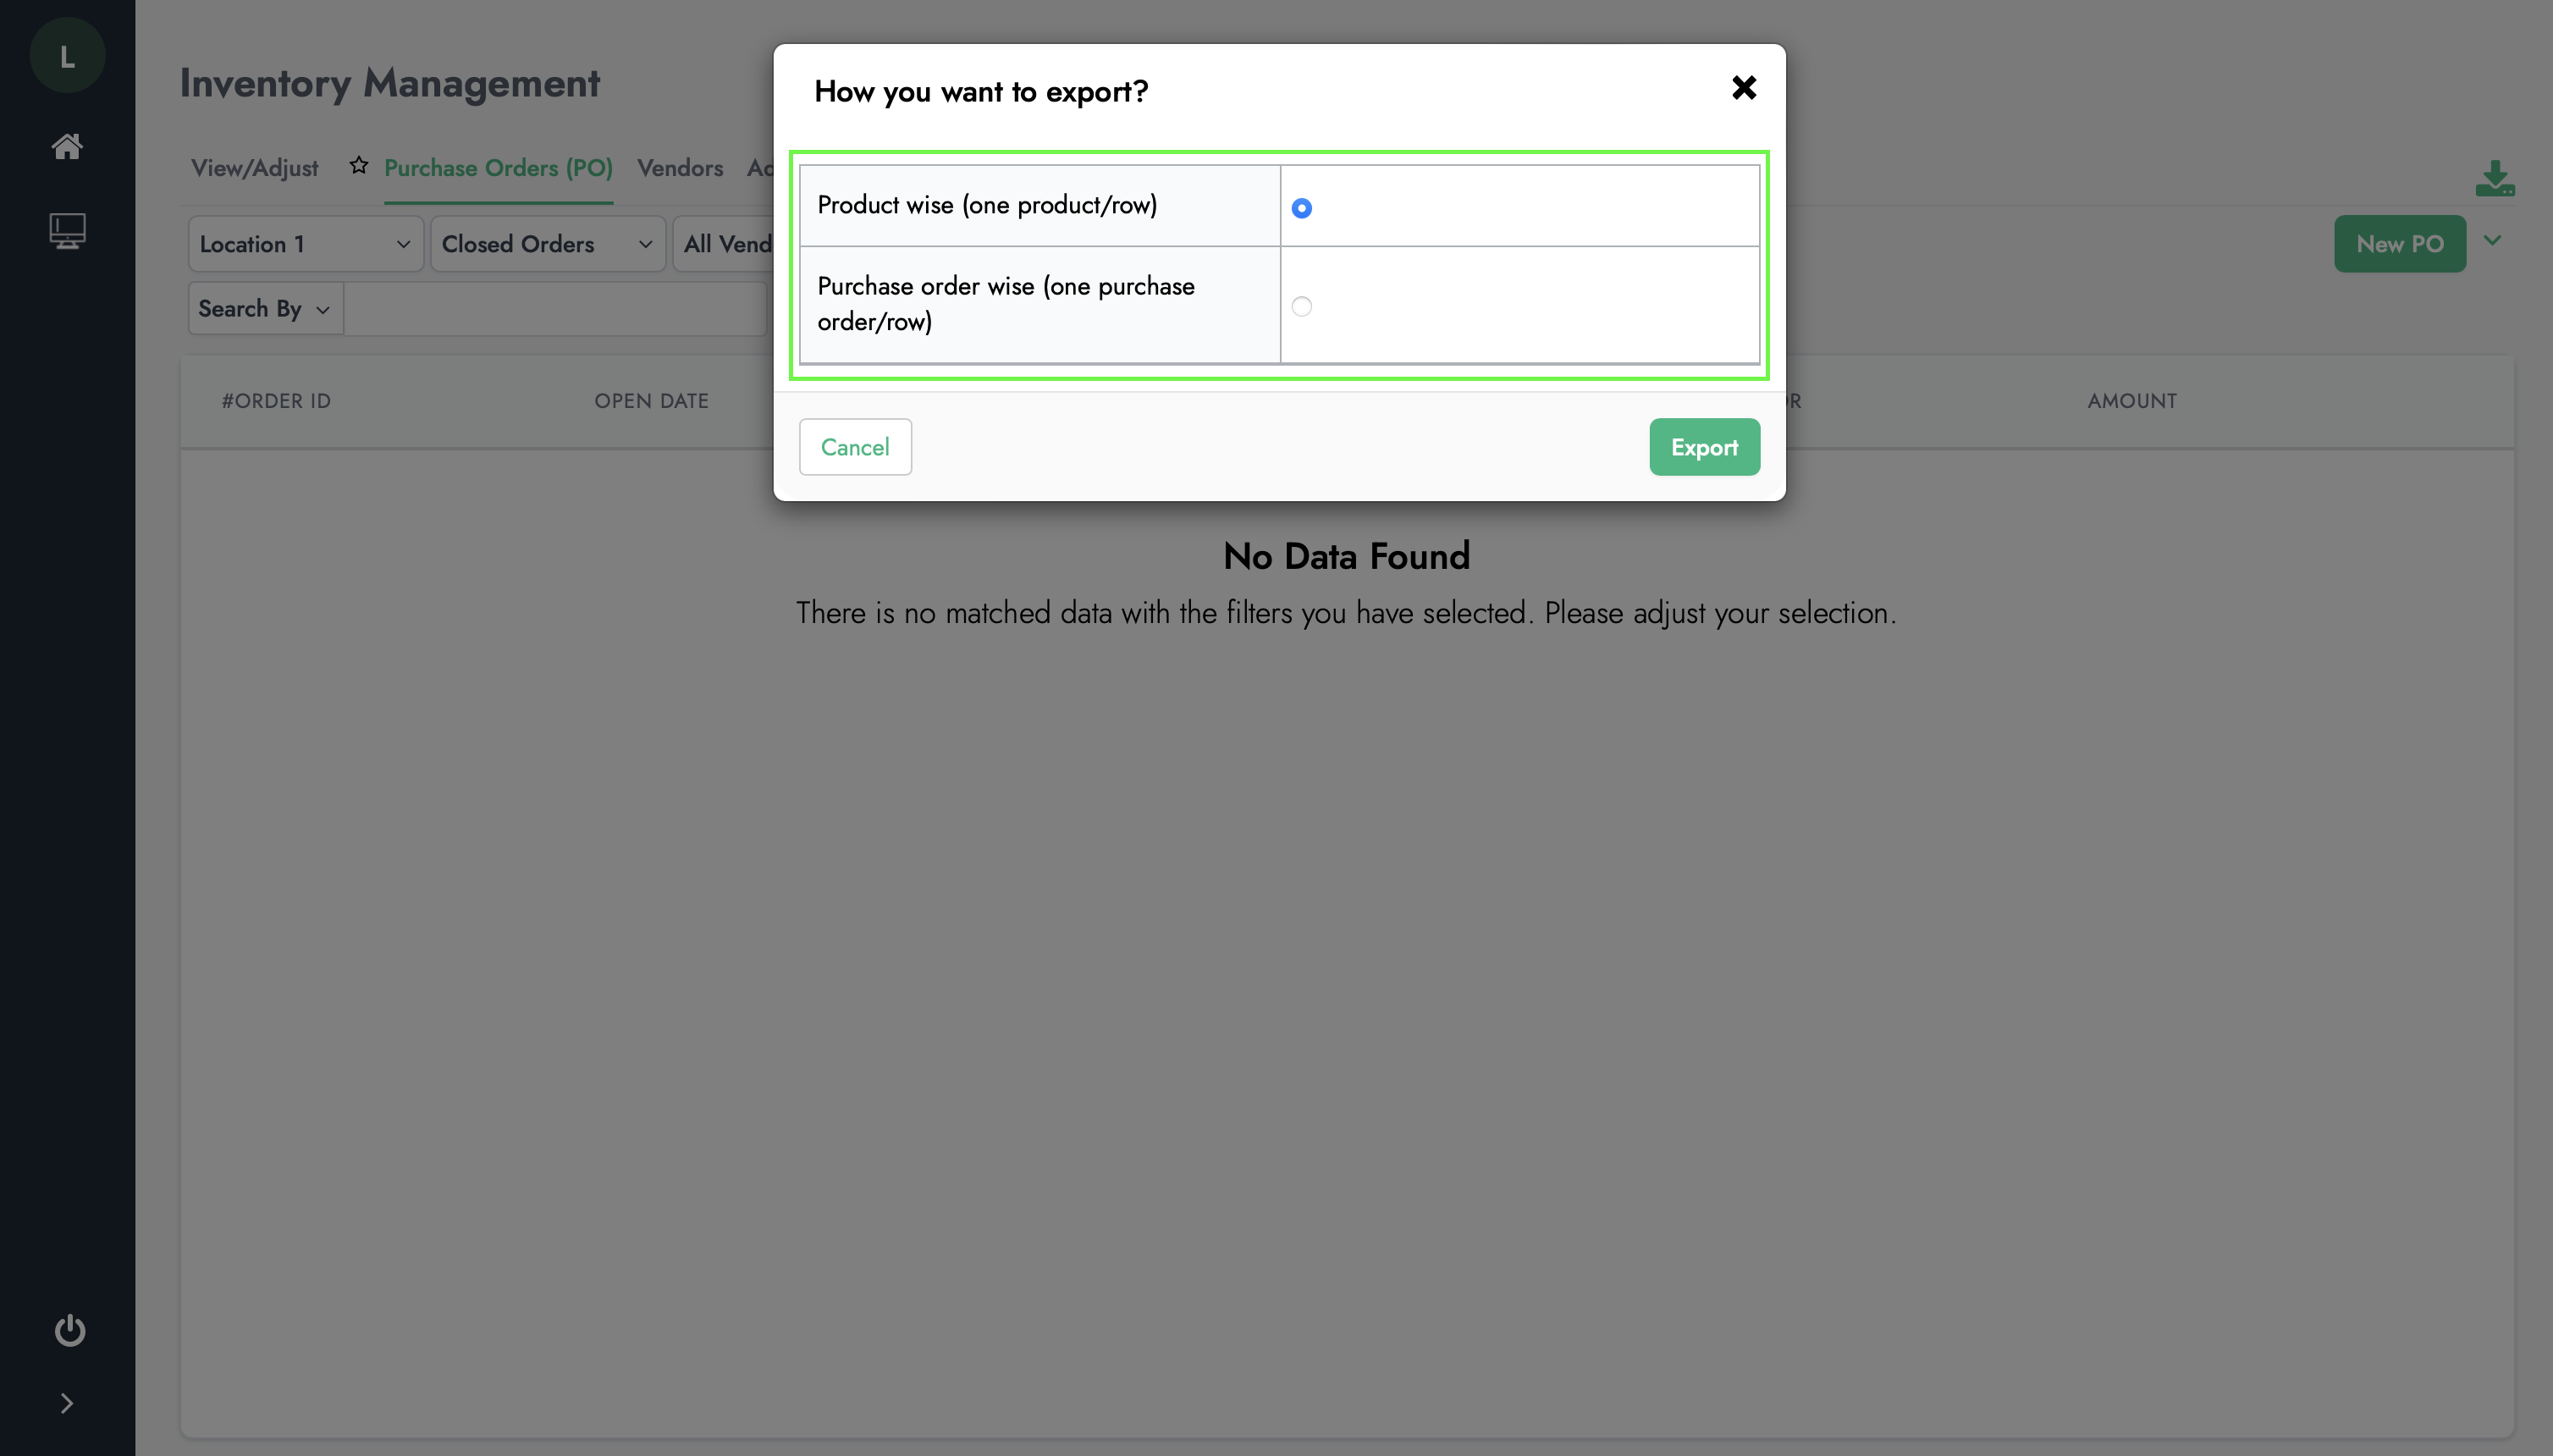This screenshot has height=1456, width=2553.
Task: Click the Cancel button
Action: (x=855, y=447)
